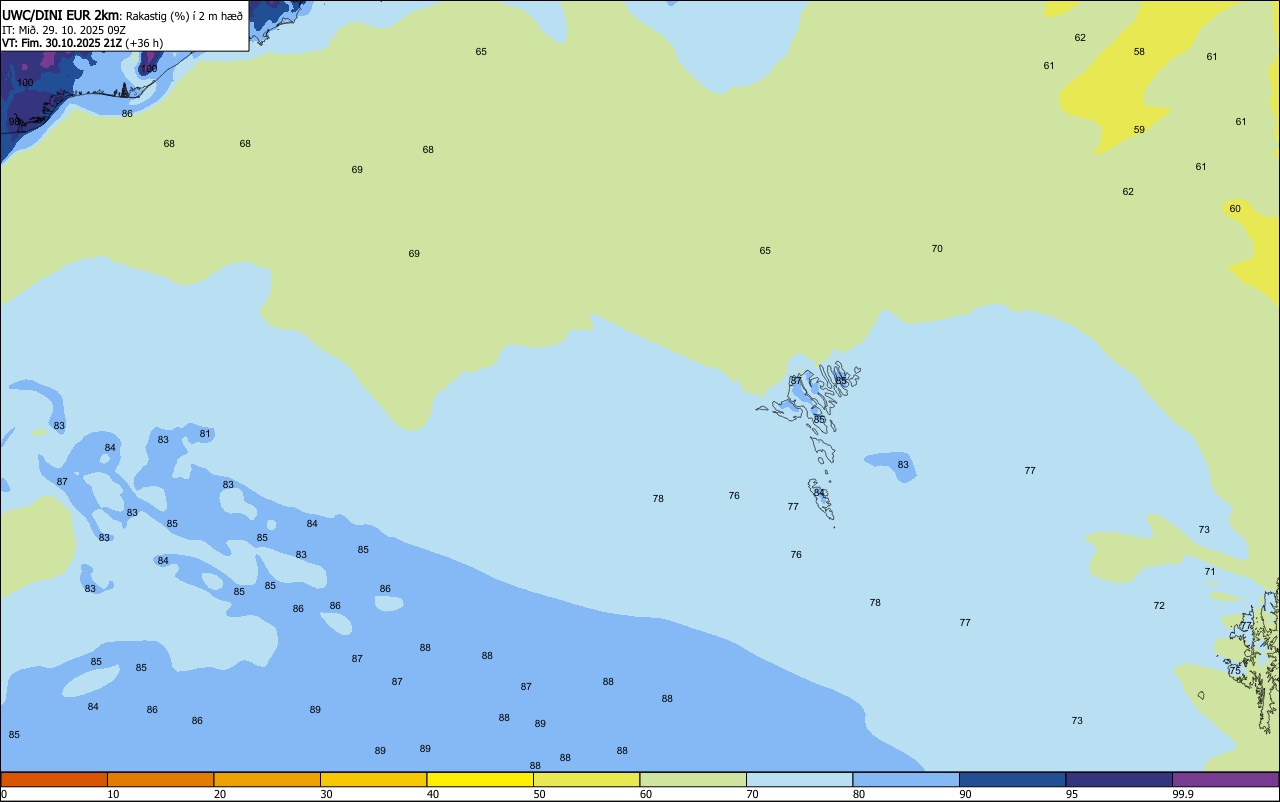Click the 'VT: Fim. 30.10.2025 21Z (+36 h)' line
The height and width of the screenshot is (802, 1280).
[82, 43]
